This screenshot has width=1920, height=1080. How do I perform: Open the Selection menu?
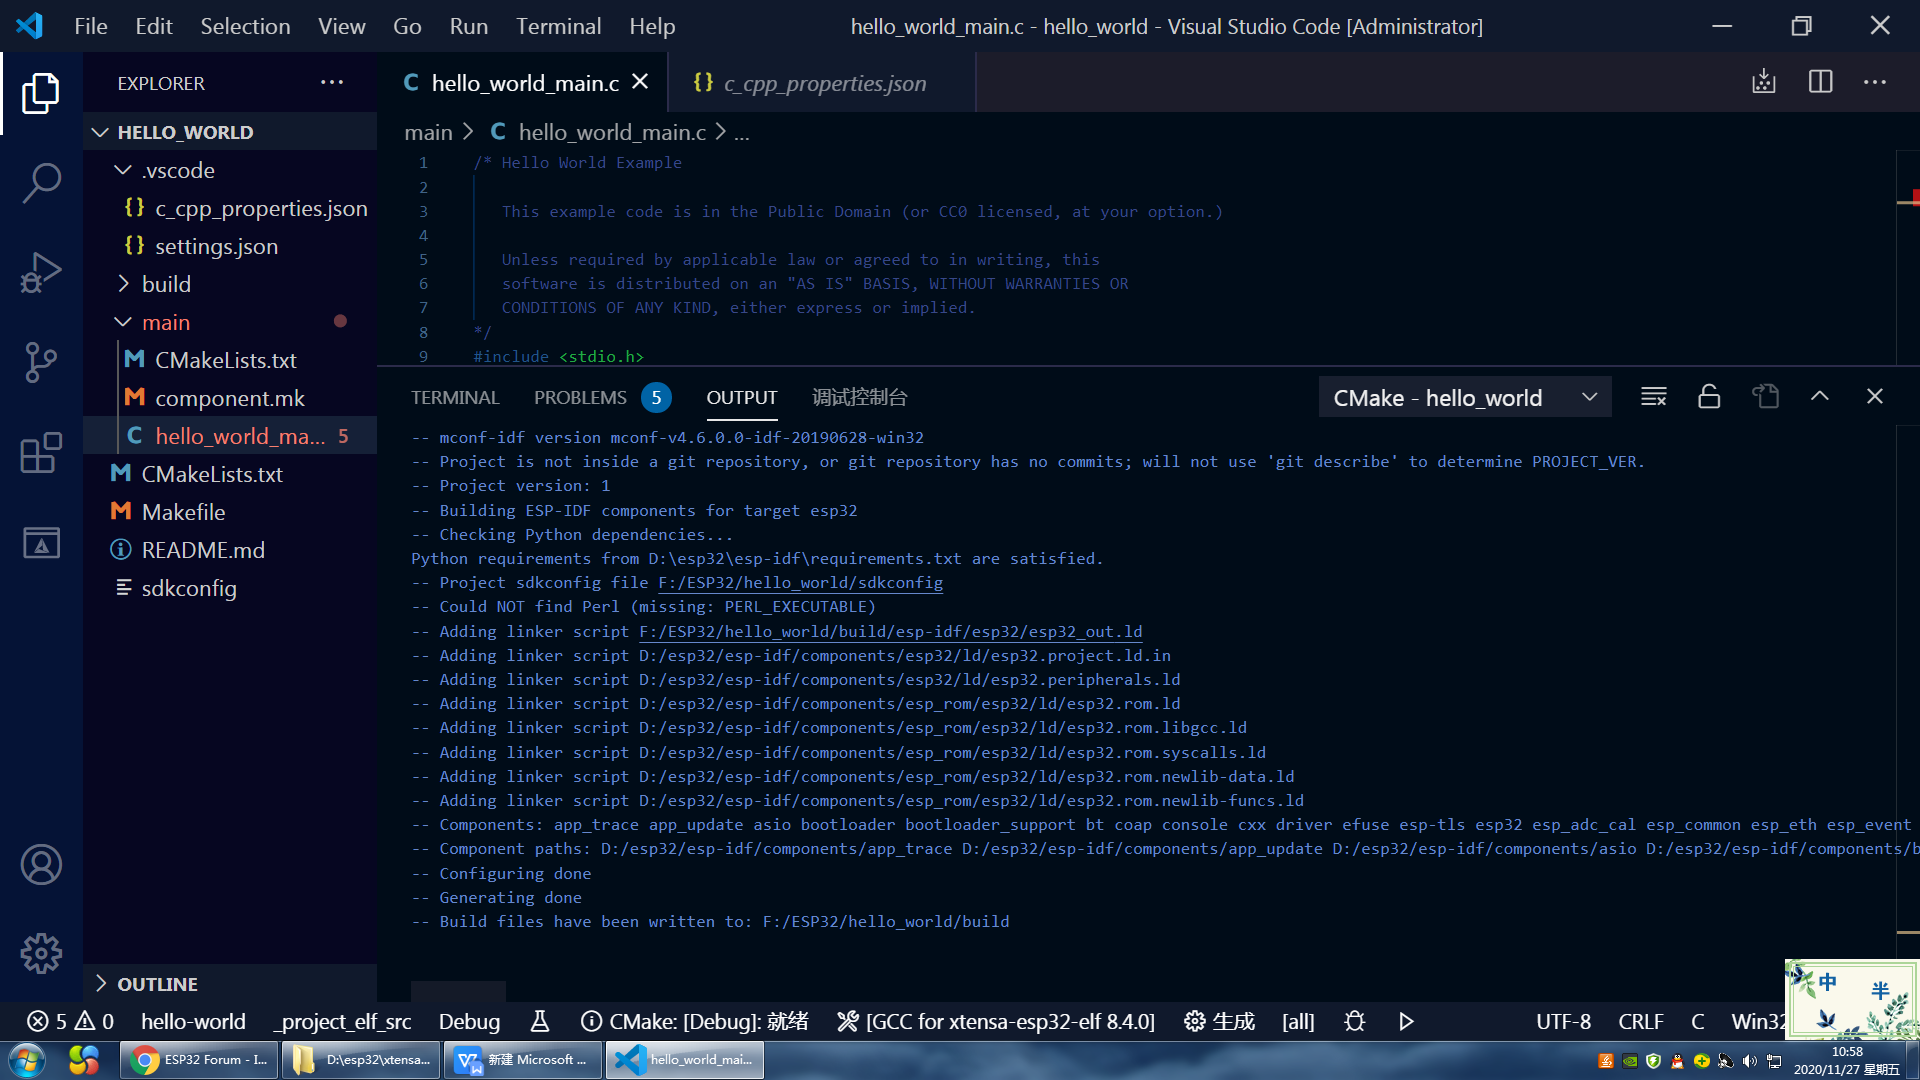[245, 26]
